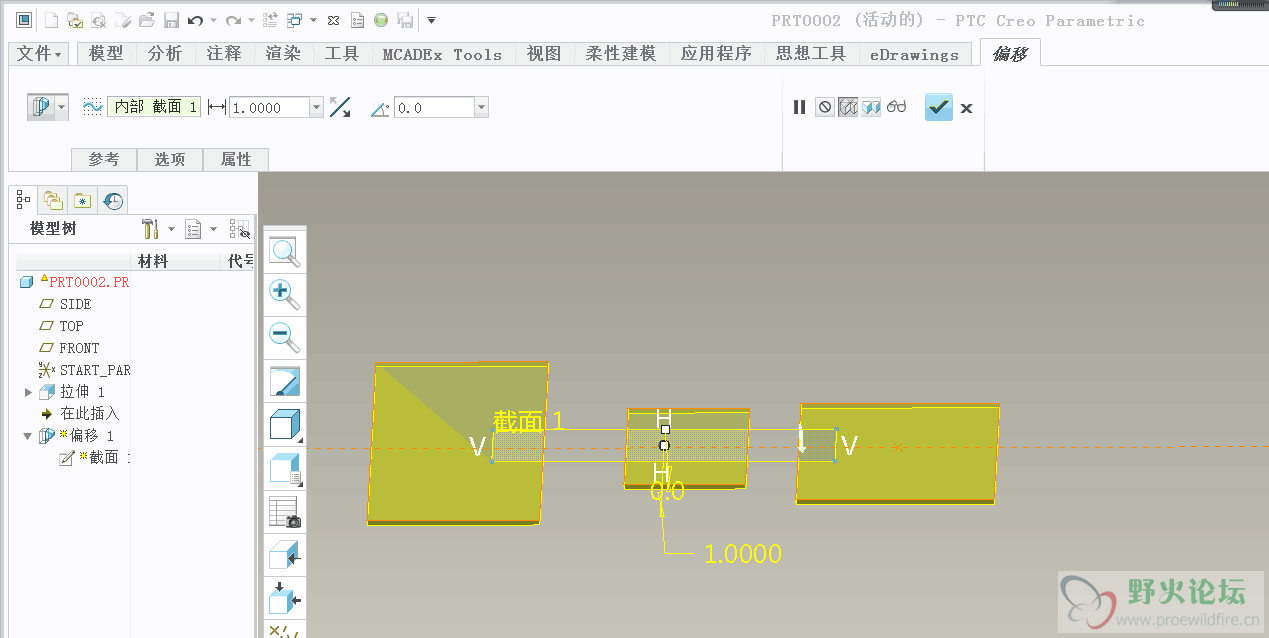
Task: Open the 属性 panel
Action: (236, 159)
